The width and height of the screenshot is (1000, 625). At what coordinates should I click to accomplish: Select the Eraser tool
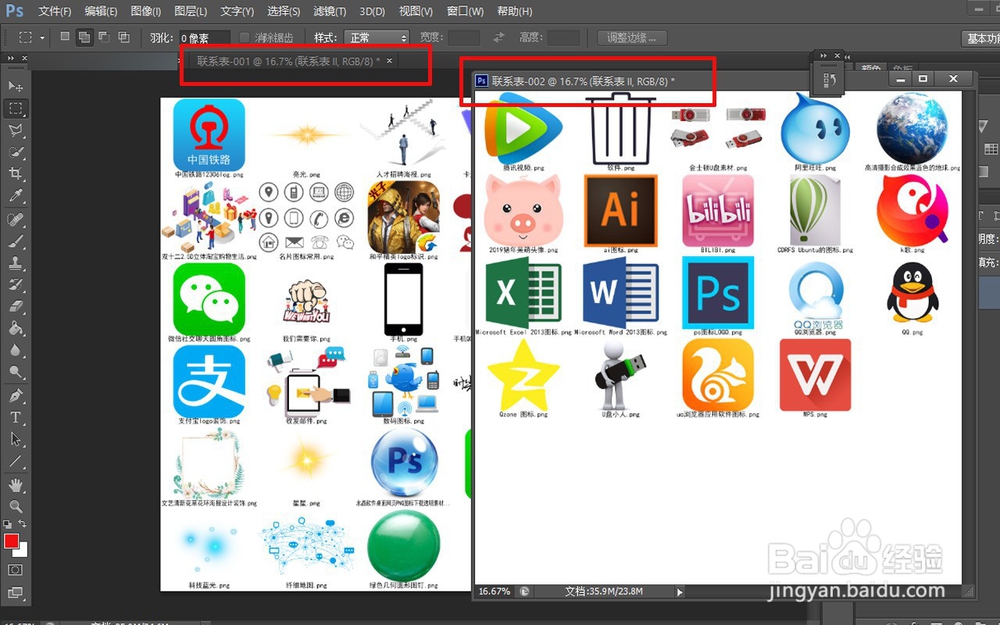[15, 306]
